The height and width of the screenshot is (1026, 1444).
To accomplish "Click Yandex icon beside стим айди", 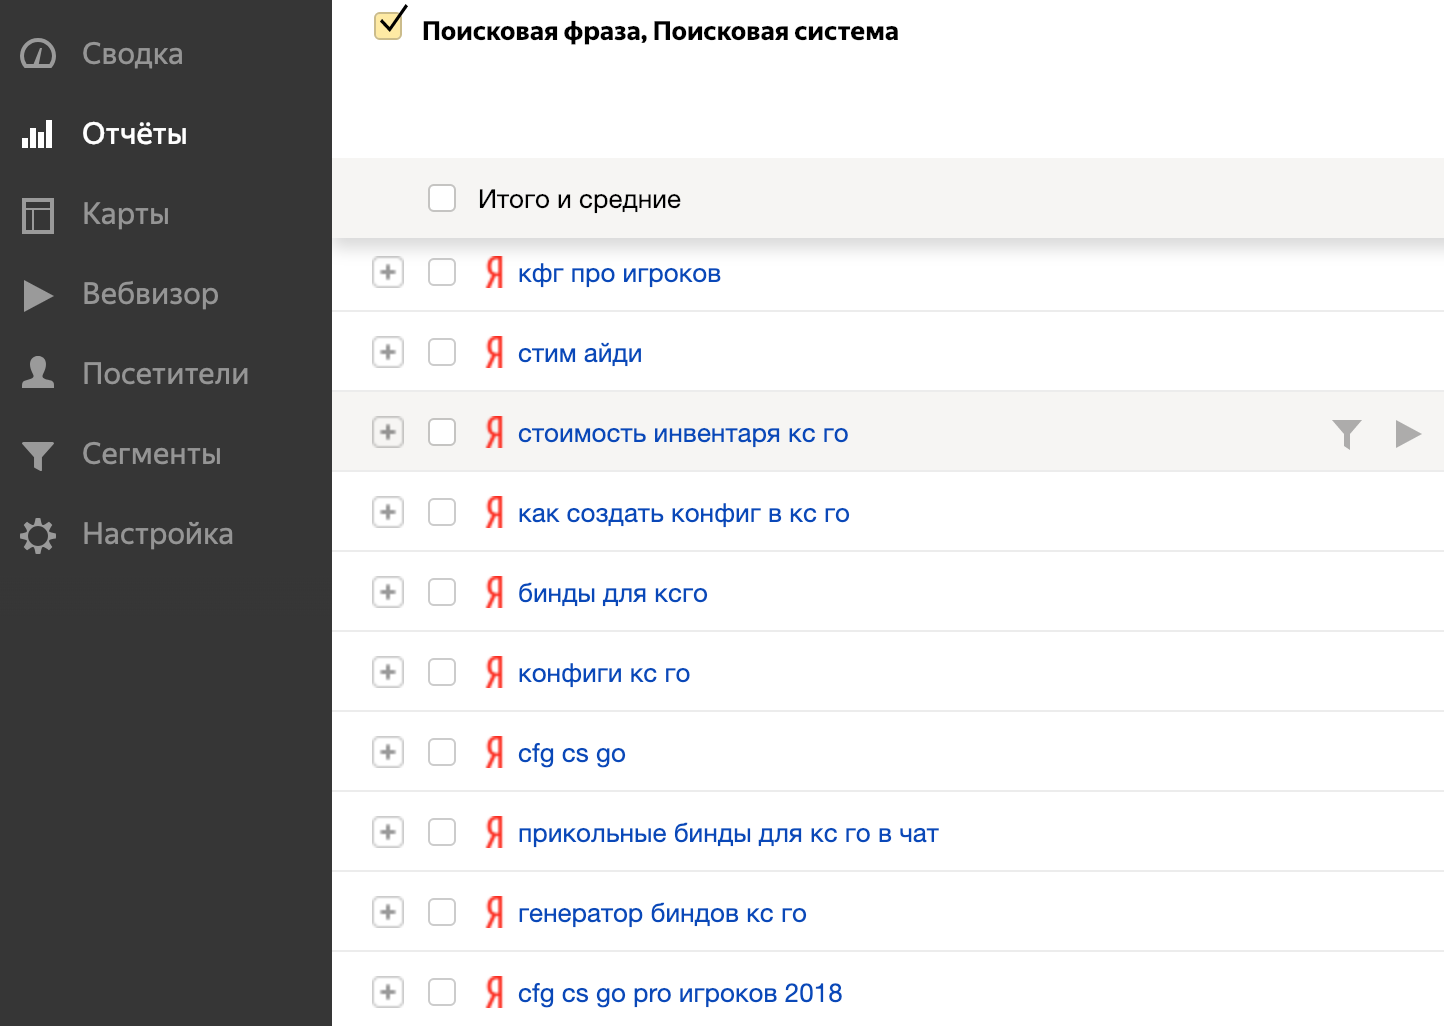I will pos(494,352).
